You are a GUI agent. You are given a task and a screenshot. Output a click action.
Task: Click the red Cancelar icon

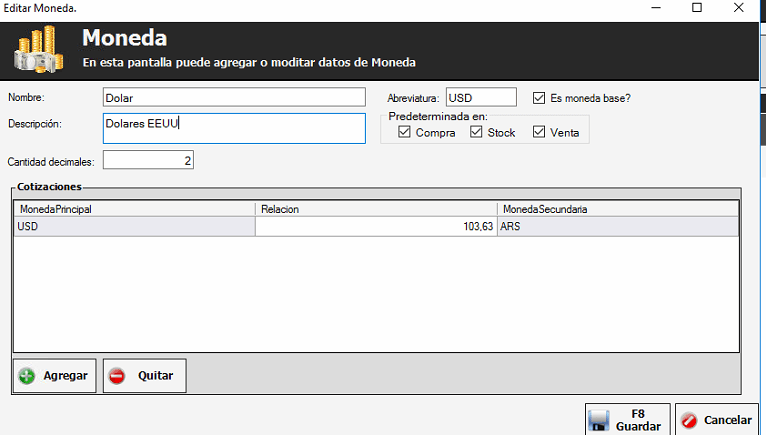click(x=690, y=420)
